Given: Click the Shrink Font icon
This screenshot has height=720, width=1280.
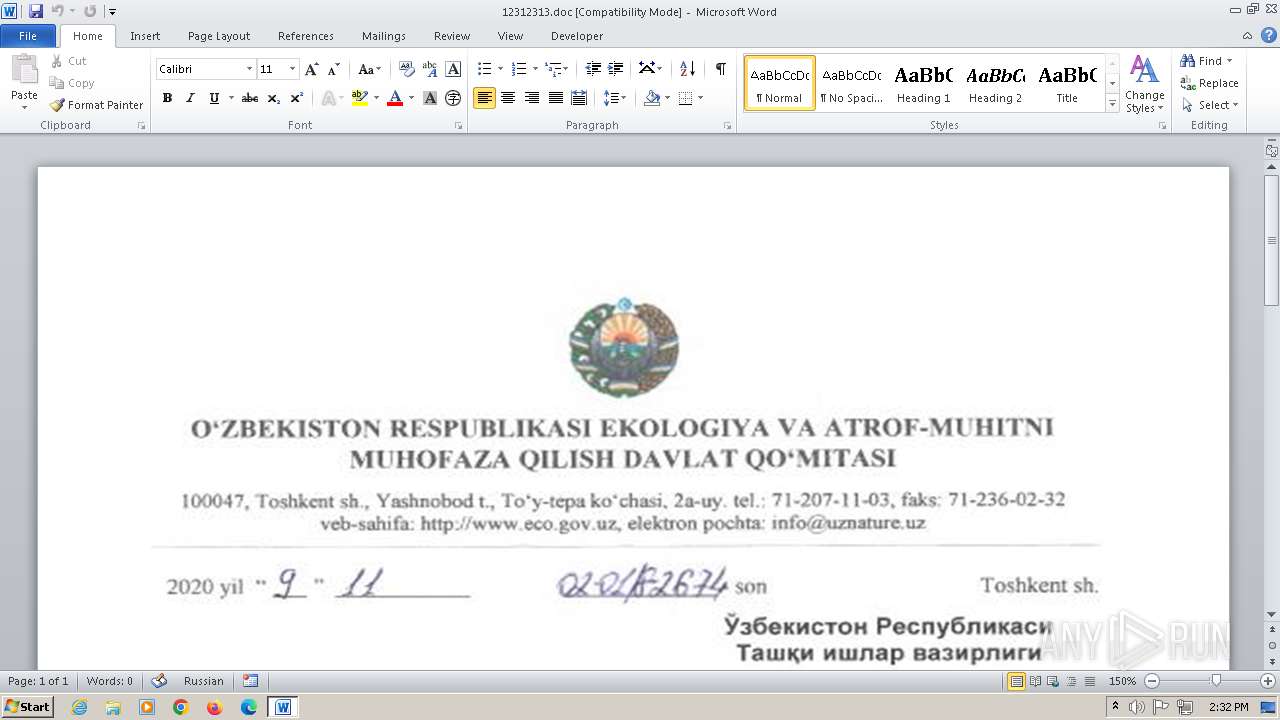Looking at the screenshot, I should [x=334, y=69].
